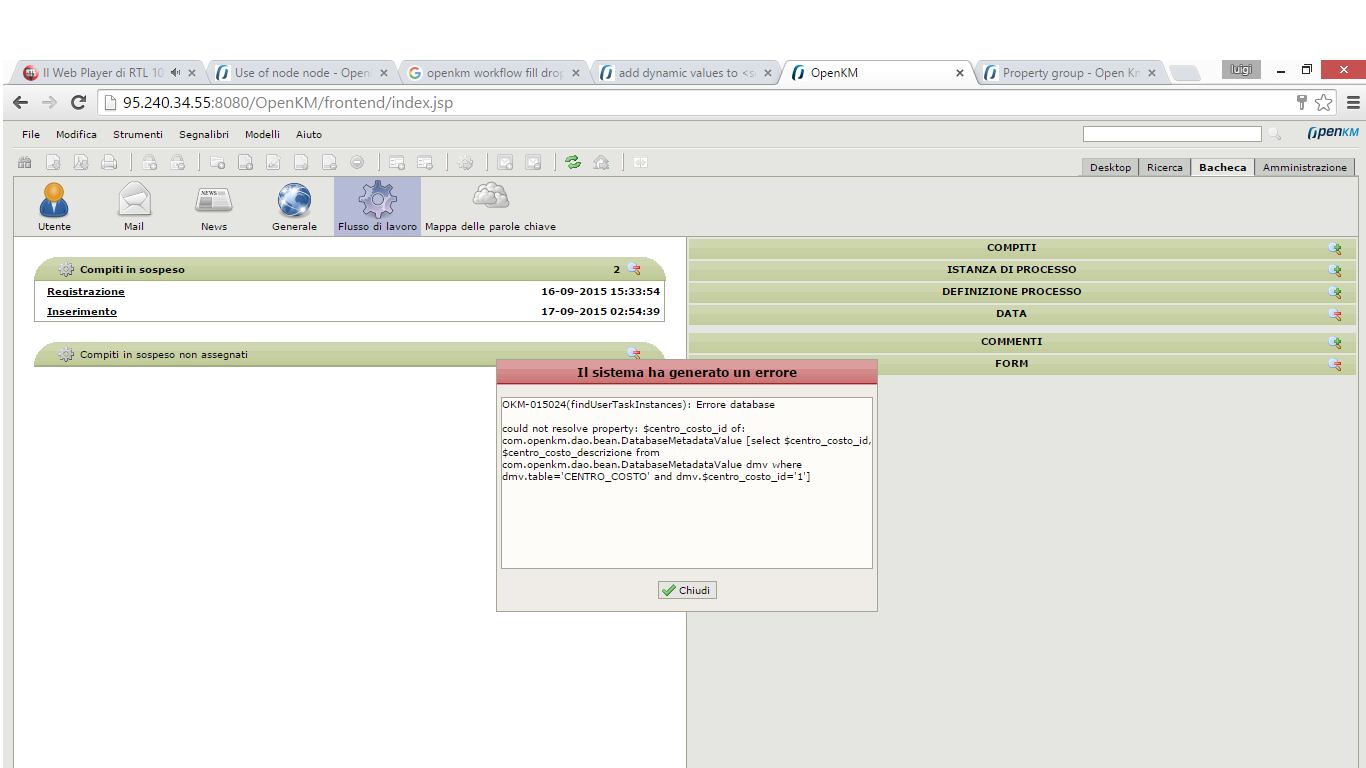
Task: Open the Registrazione pending task link
Action: (86, 292)
